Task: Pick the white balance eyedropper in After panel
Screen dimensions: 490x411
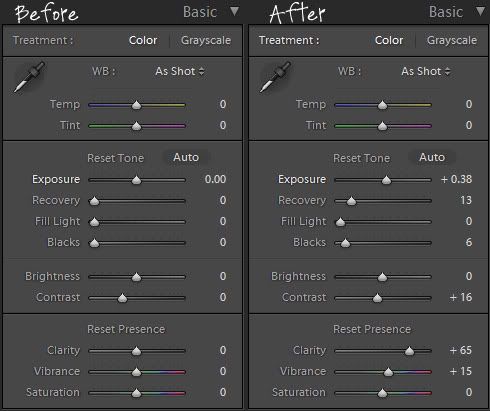Action: [x=275, y=77]
